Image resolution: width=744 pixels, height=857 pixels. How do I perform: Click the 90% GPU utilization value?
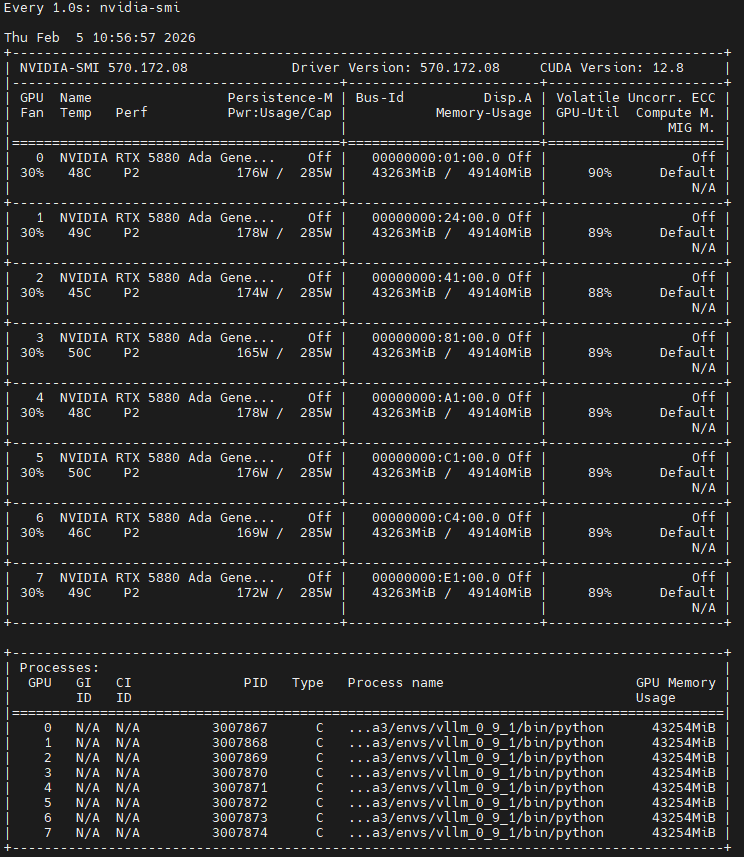click(x=600, y=173)
